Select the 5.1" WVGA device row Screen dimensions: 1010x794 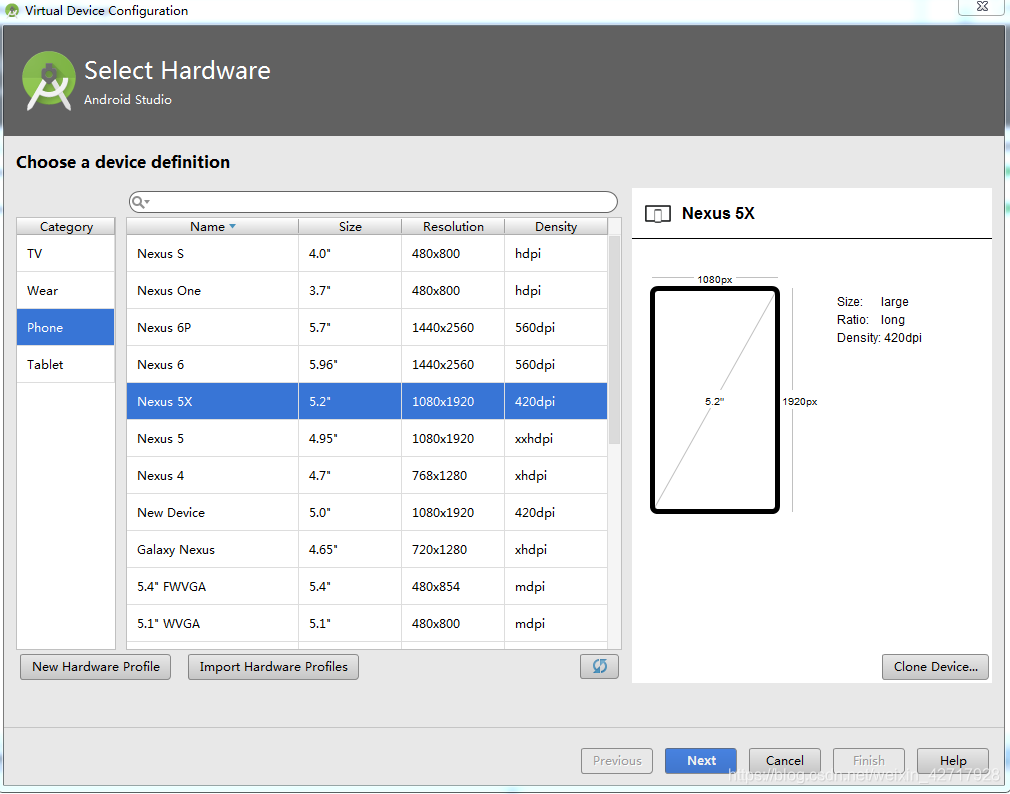(x=367, y=623)
